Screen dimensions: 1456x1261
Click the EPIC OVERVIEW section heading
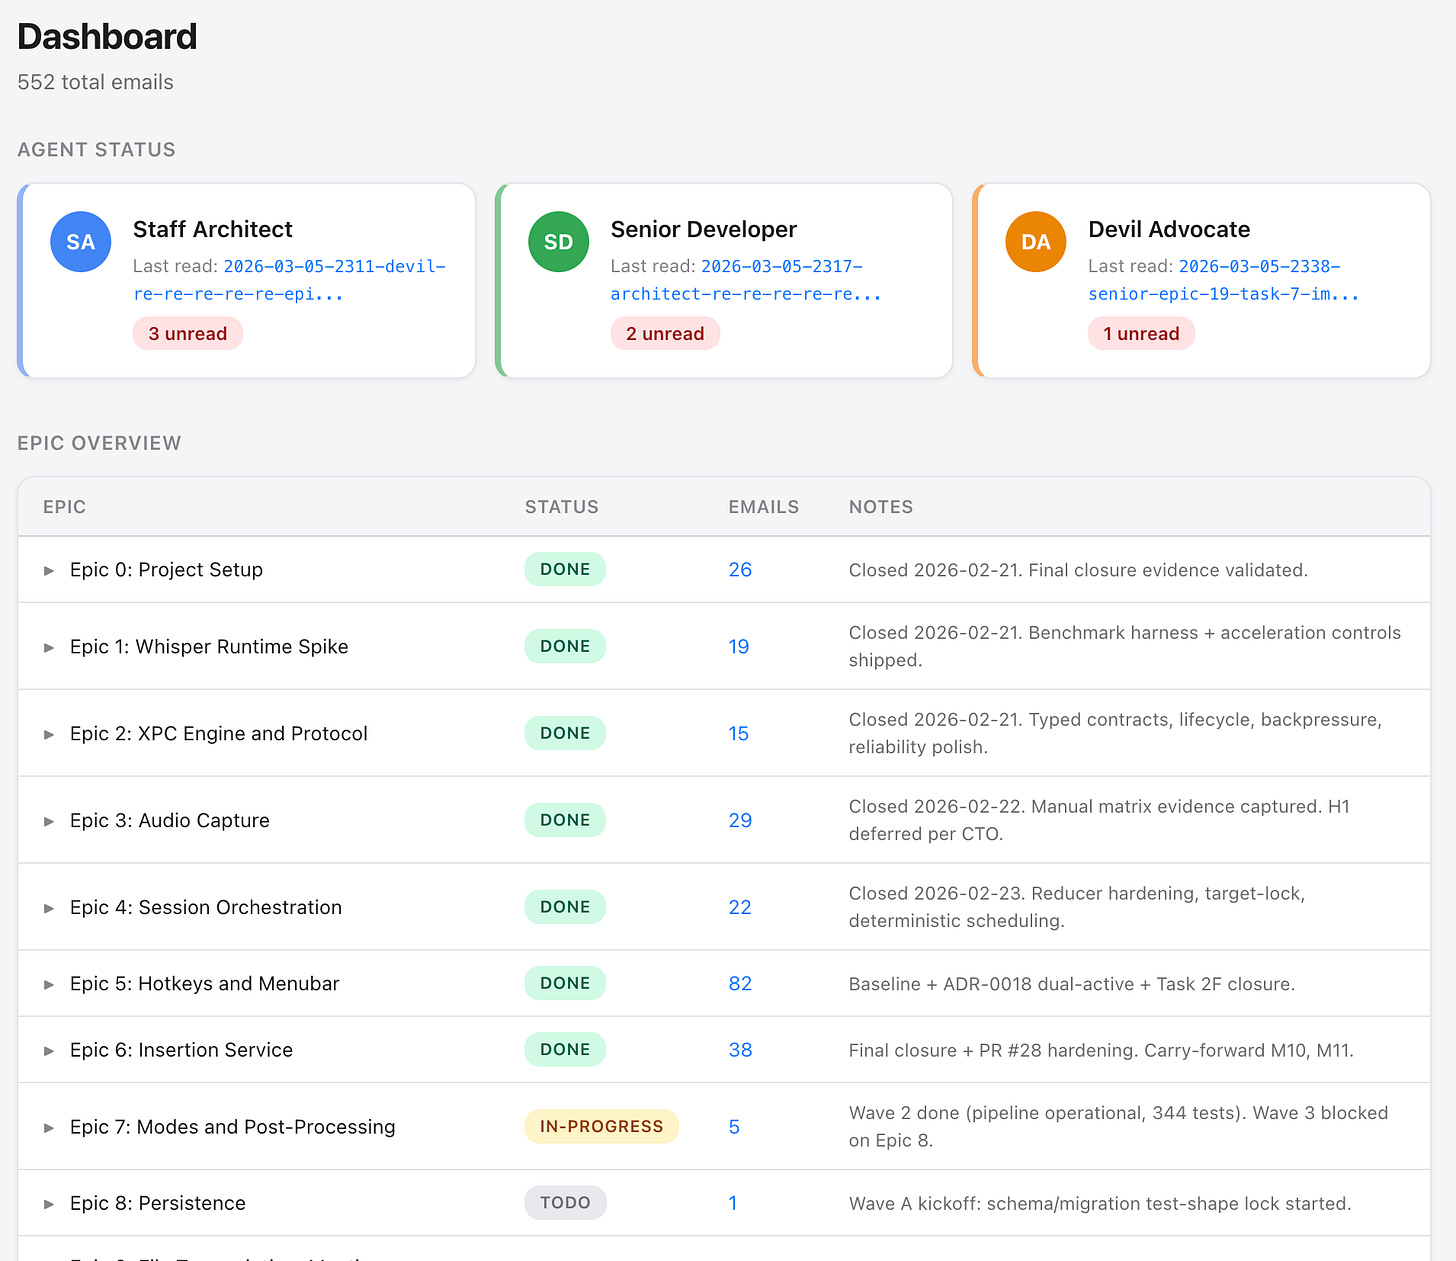[x=99, y=443]
